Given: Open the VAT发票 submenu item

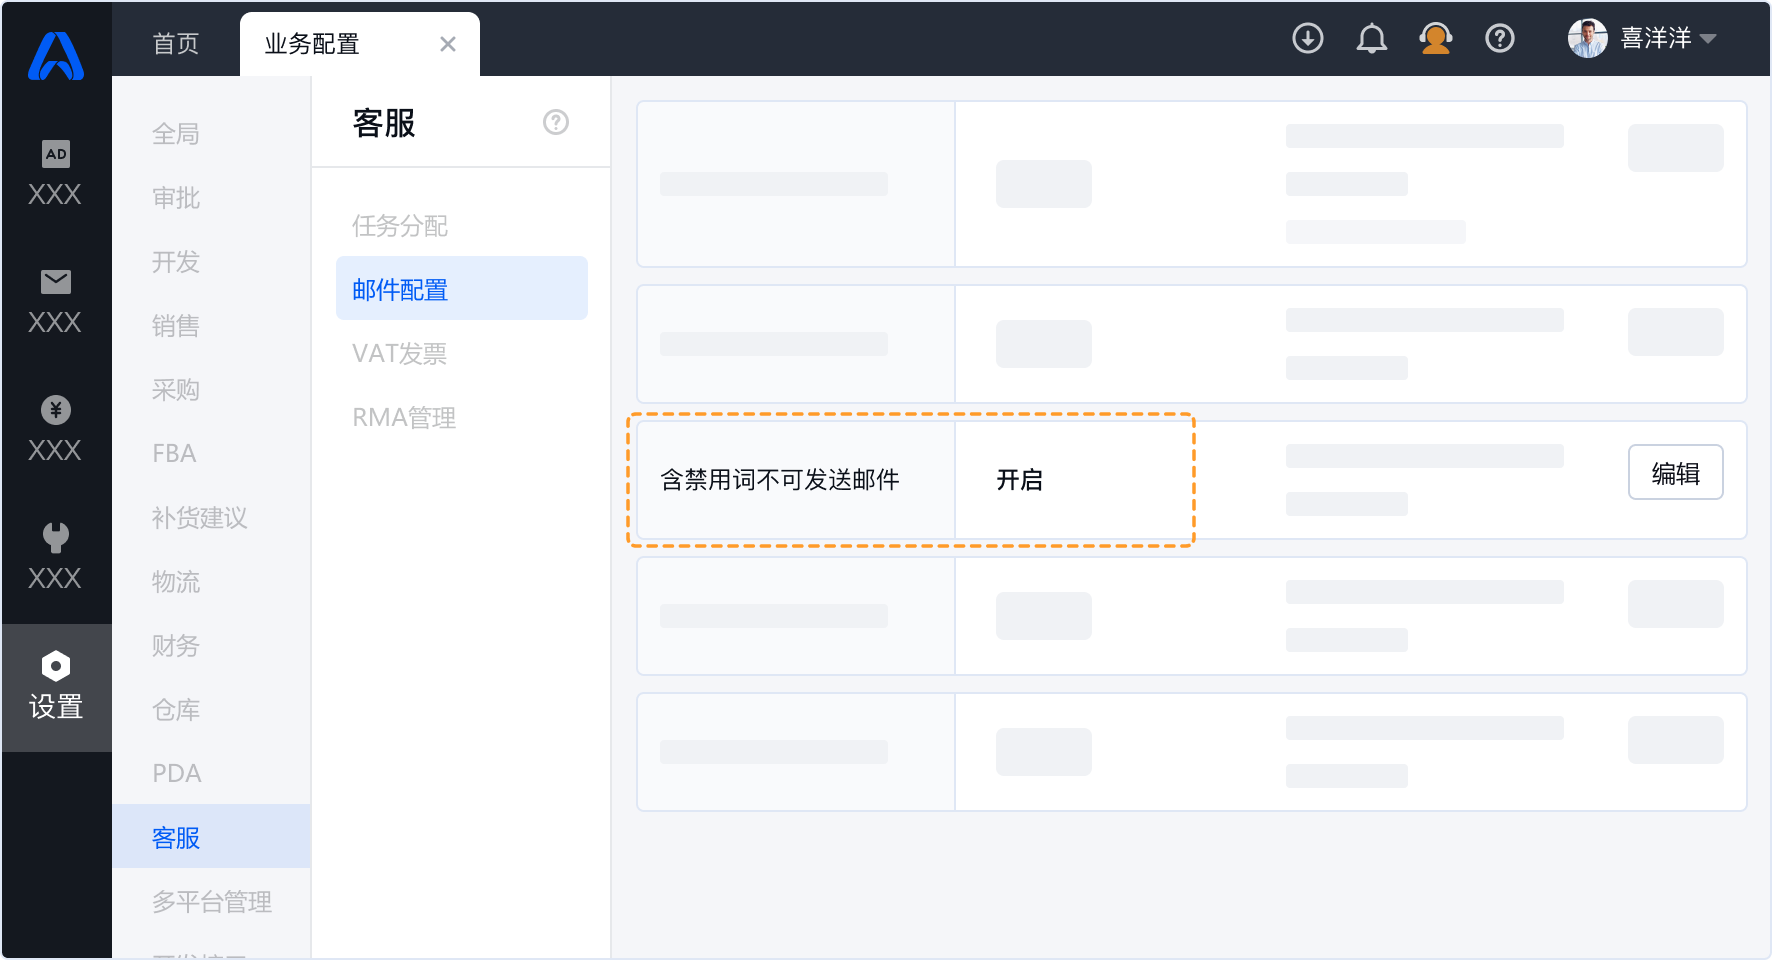Looking at the screenshot, I should pyautogui.click(x=400, y=354).
